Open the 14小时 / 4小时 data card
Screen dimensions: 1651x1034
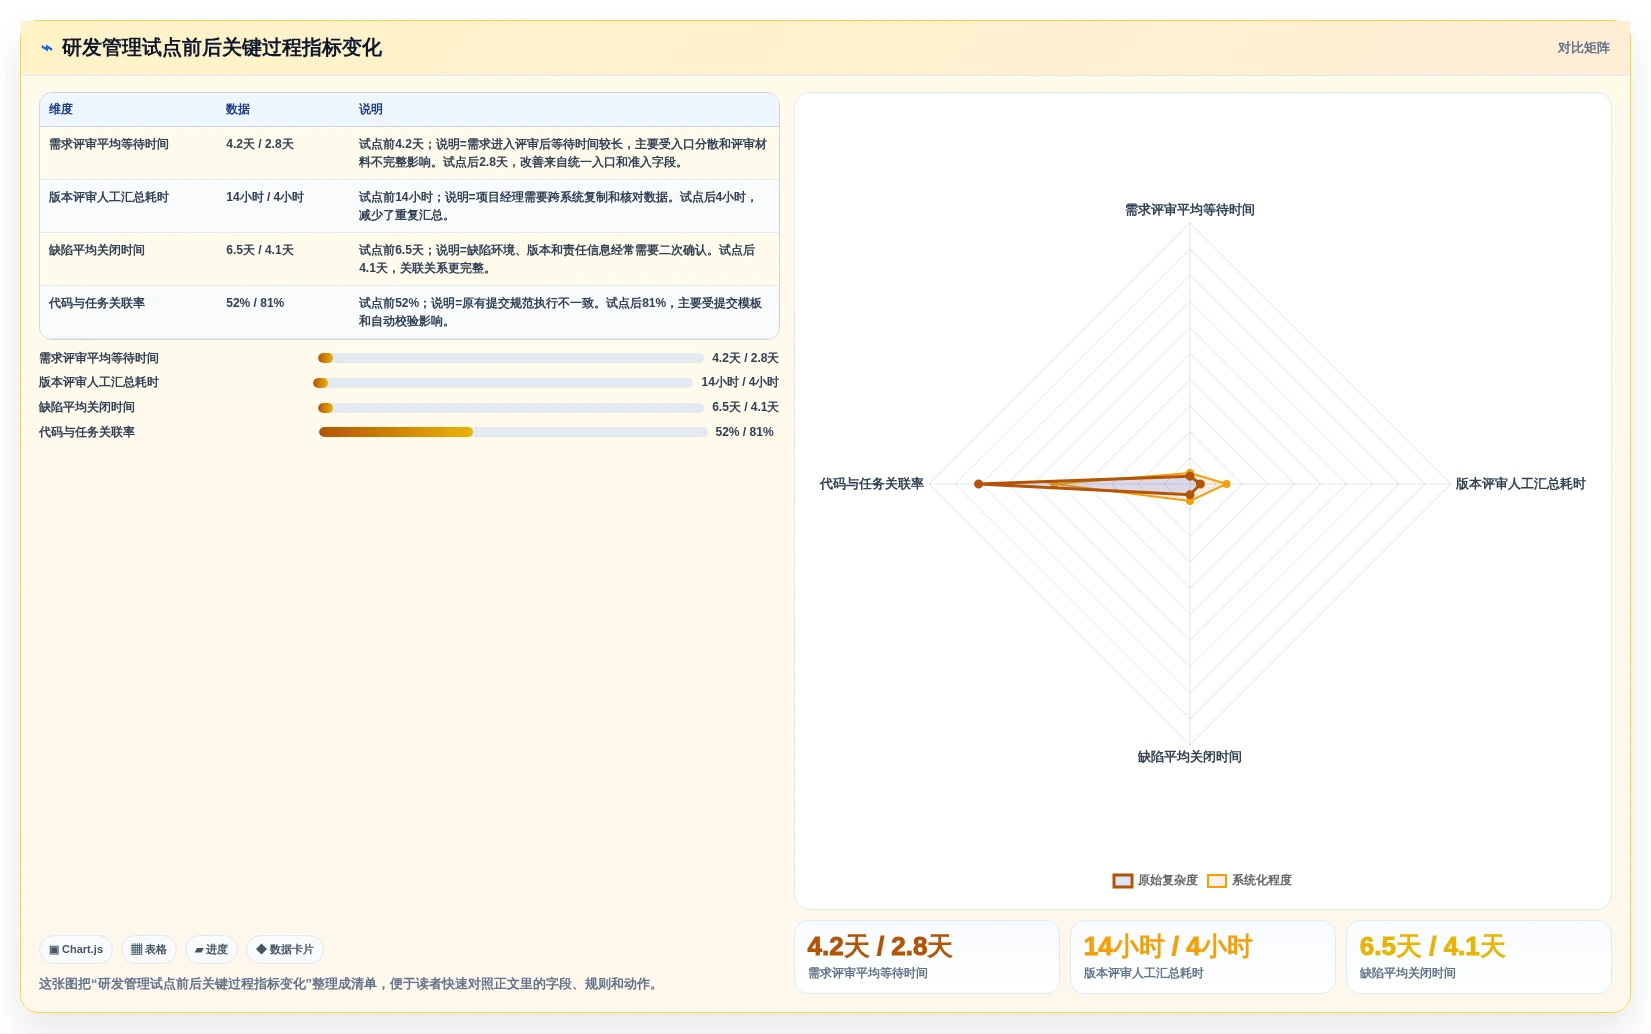[1203, 957]
